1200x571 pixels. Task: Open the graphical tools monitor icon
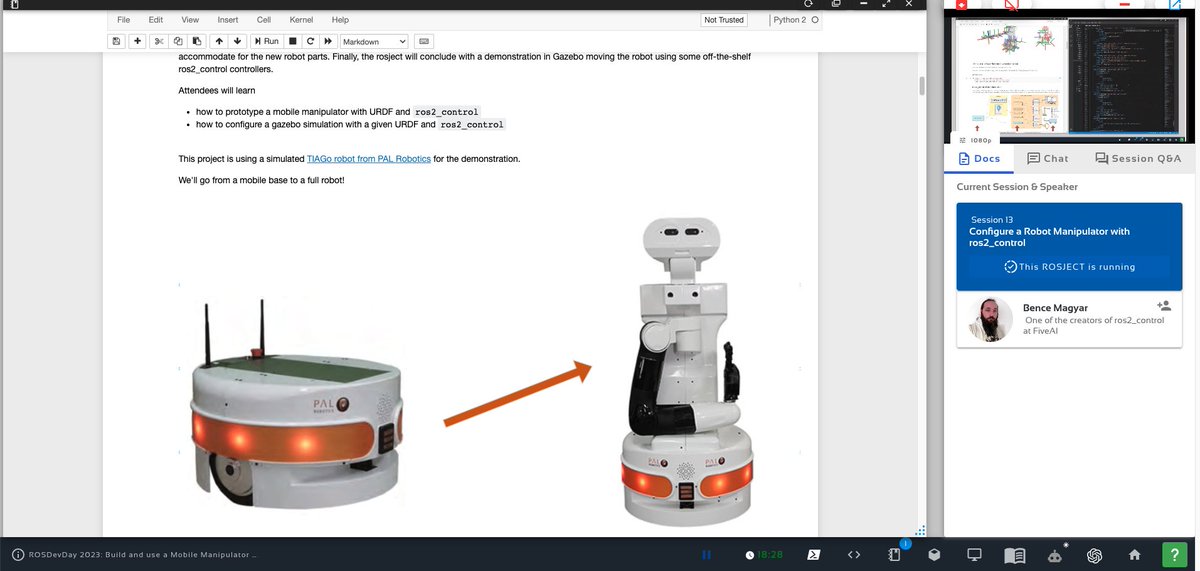coord(974,554)
